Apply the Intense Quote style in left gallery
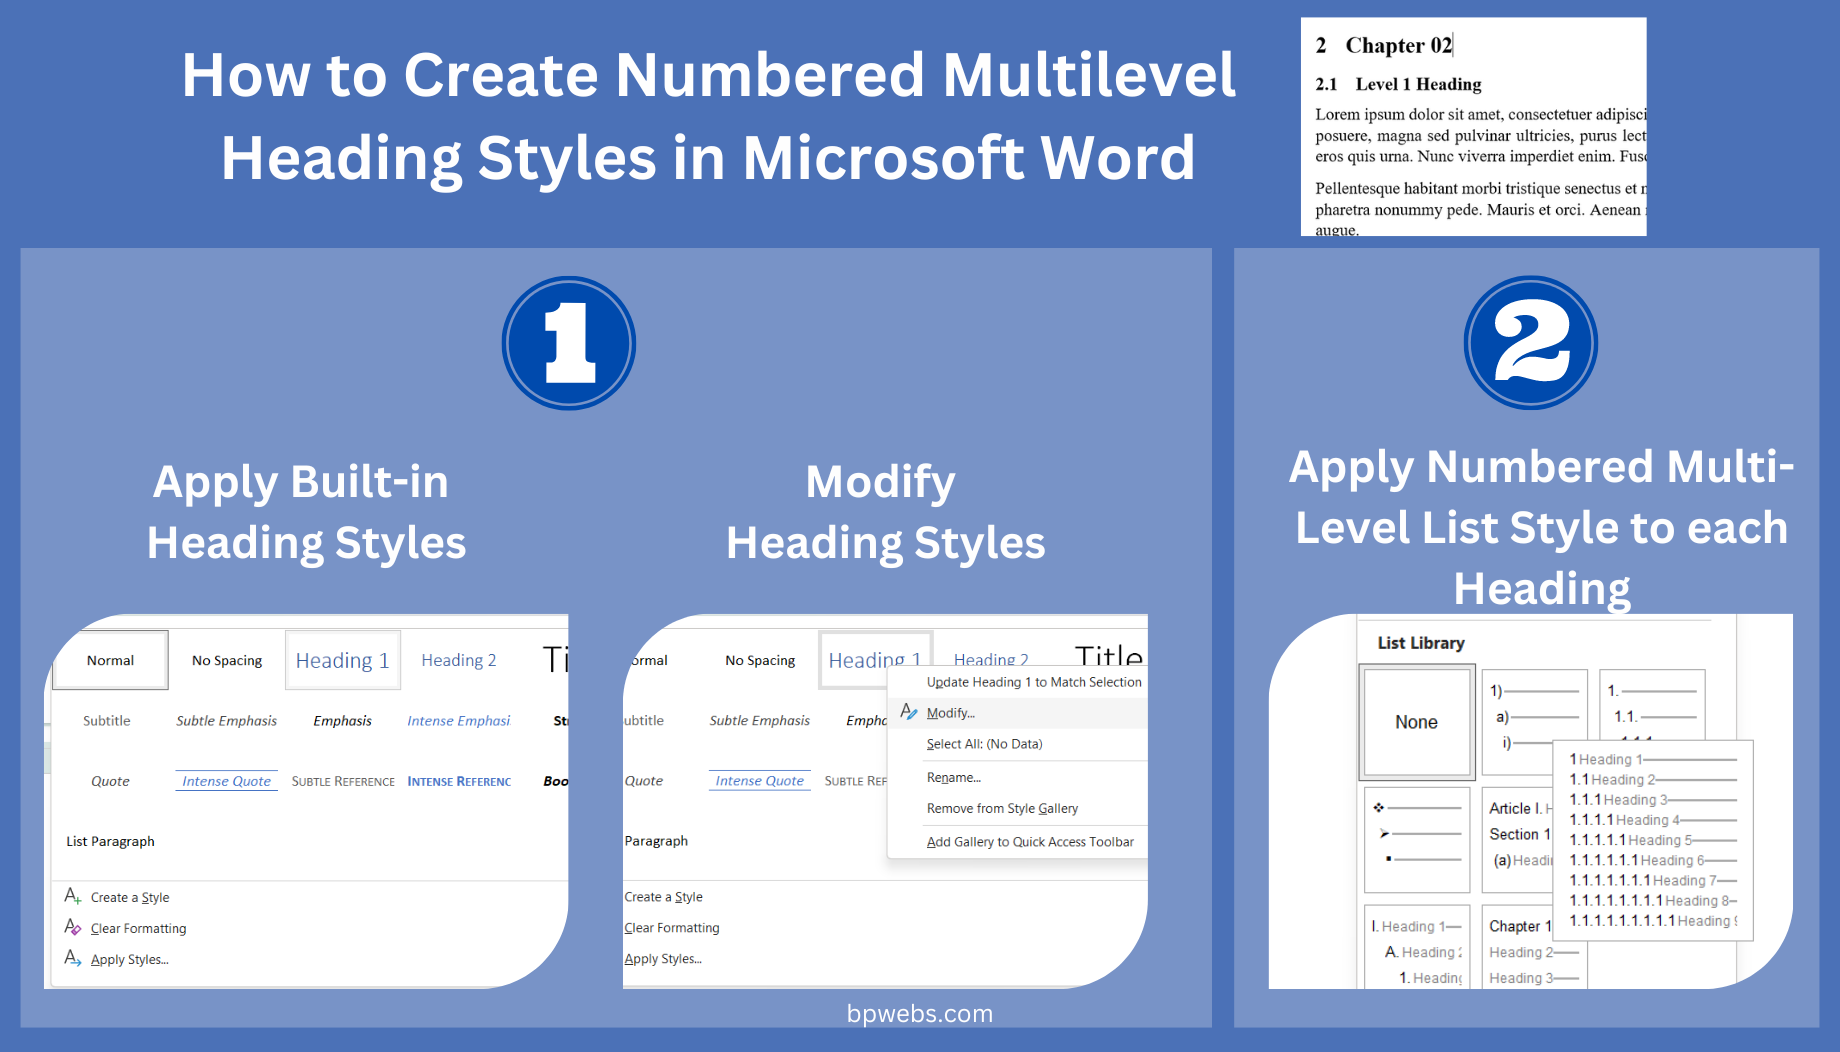The height and width of the screenshot is (1052, 1840). [227, 781]
